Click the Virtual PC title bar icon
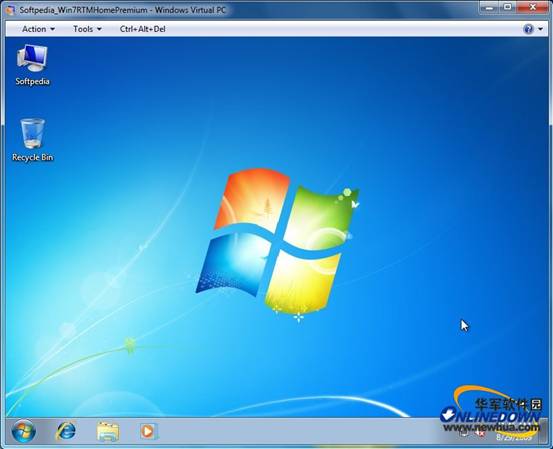The image size is (553, 449). [x=11, y=10]
